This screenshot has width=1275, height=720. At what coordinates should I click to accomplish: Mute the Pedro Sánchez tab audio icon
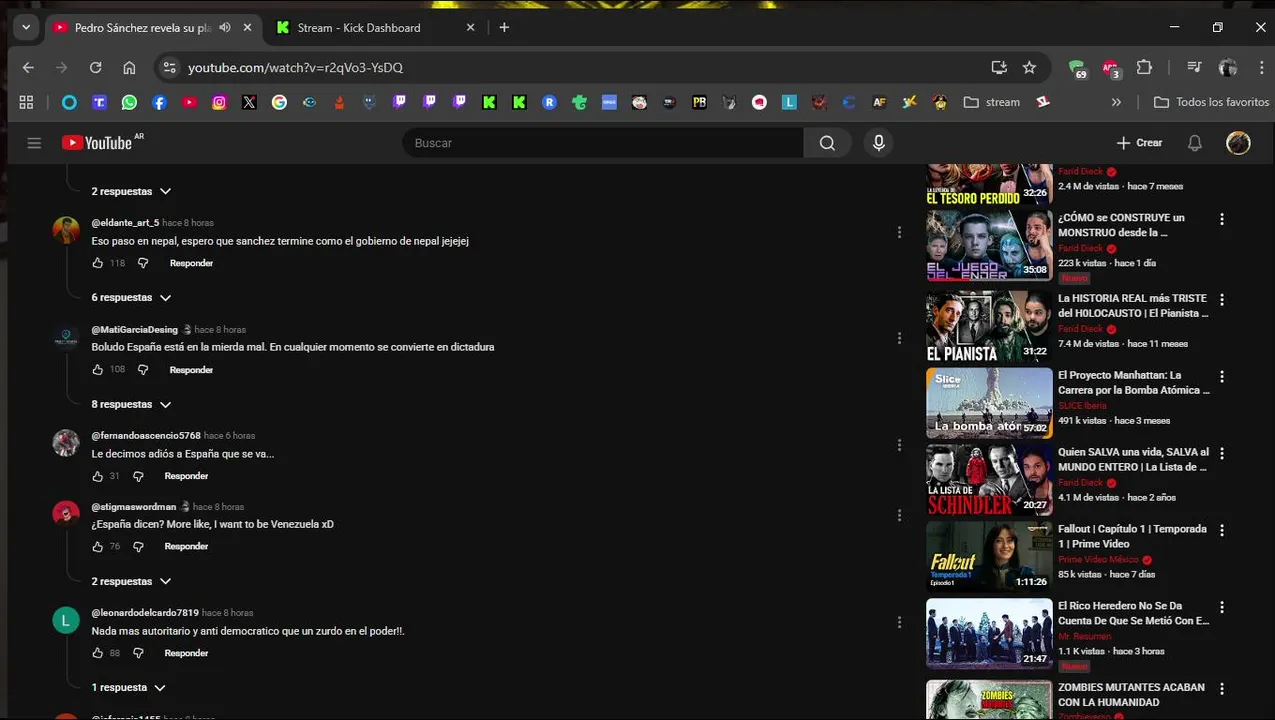225,28
